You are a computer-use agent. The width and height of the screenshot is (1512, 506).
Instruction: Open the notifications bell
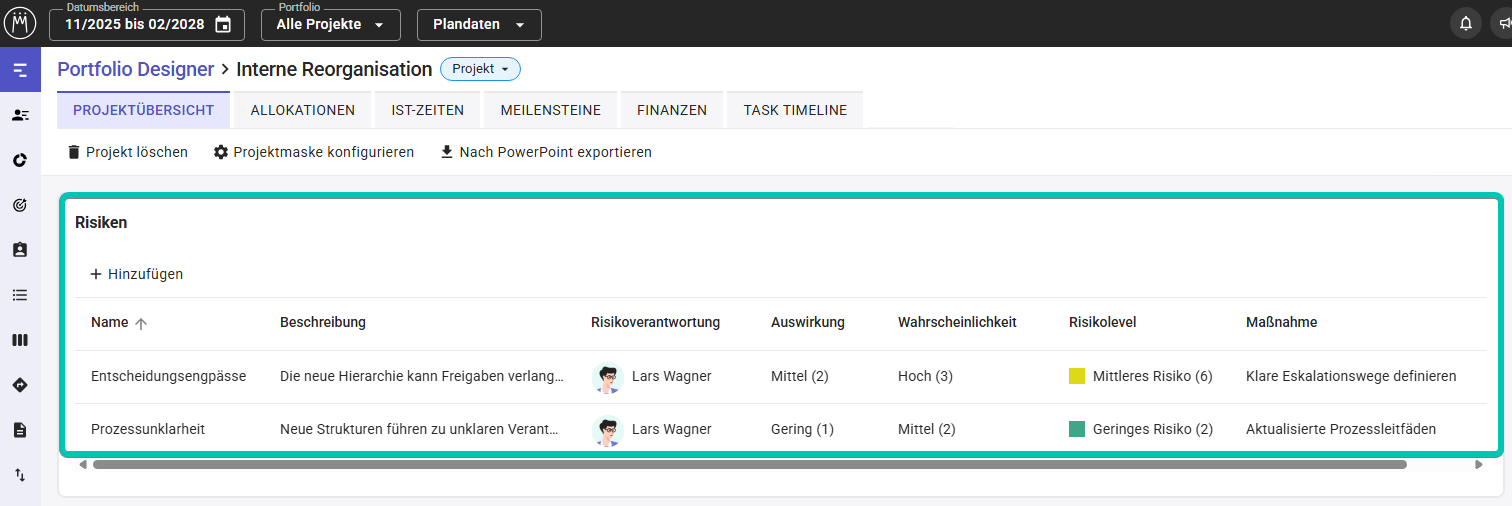pos(1466,24)
